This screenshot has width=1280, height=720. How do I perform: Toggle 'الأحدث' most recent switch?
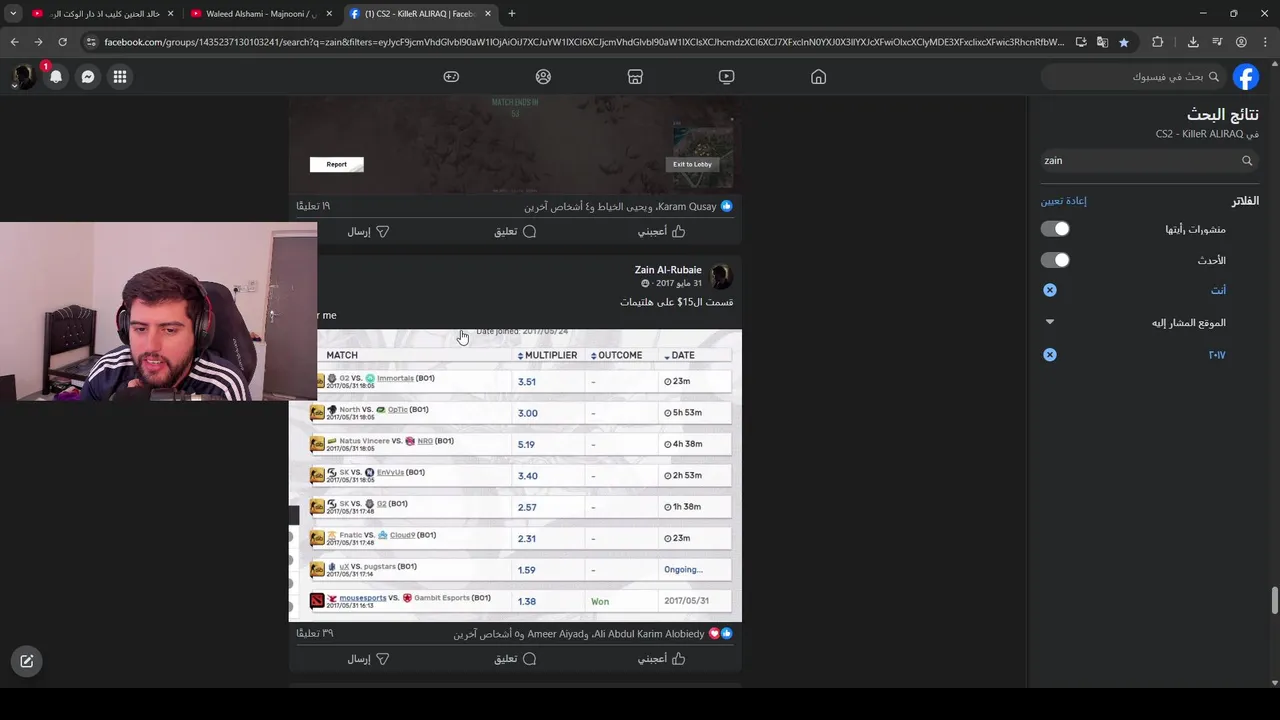1055,260
